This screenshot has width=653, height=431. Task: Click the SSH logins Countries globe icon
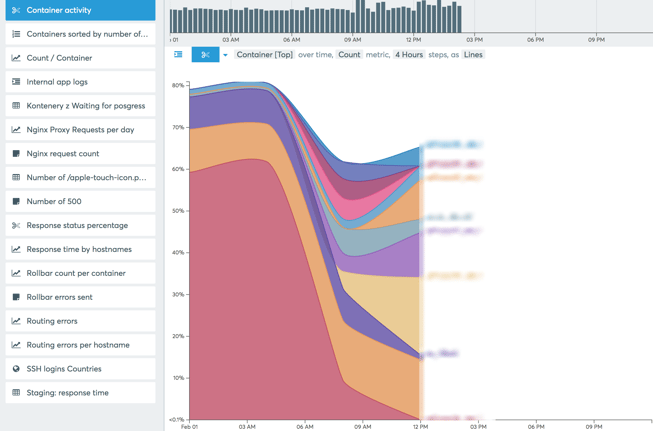tap(16, 369)
